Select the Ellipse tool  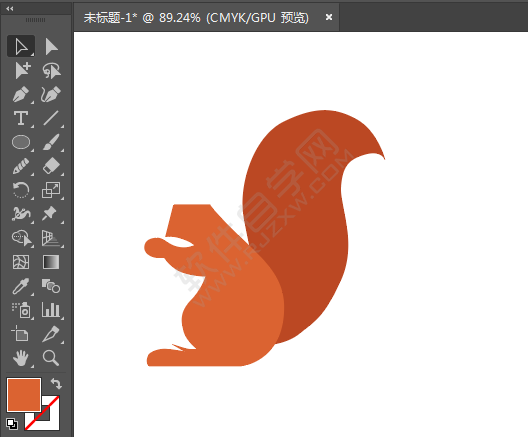(21, 142)
